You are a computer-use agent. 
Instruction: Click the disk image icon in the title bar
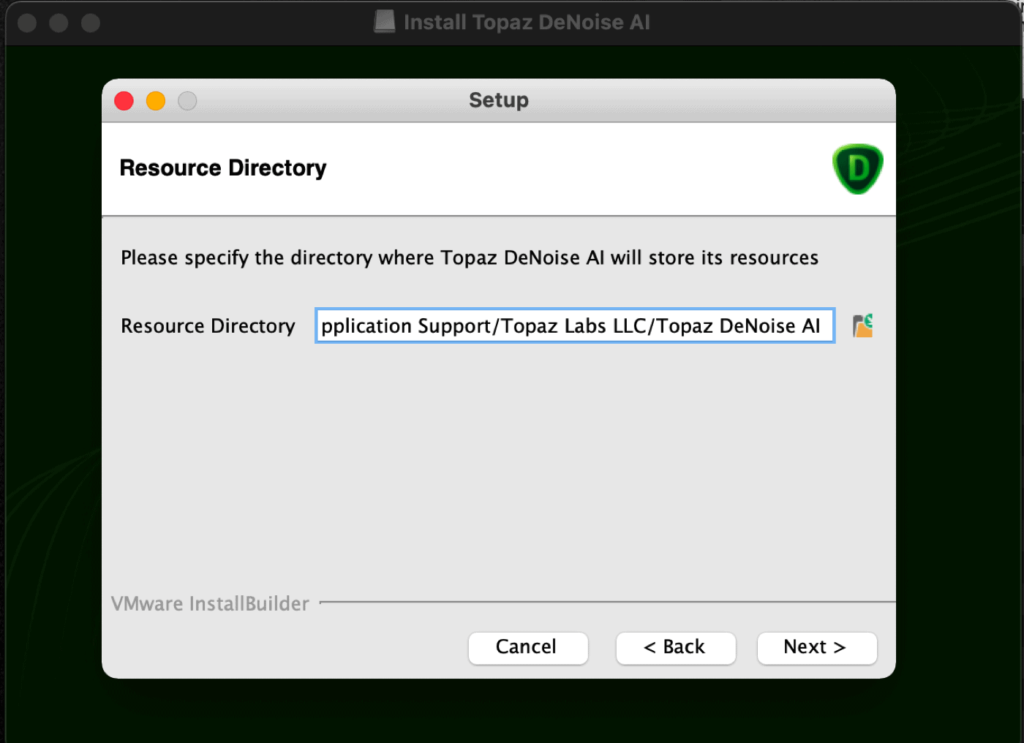(385, 20)
